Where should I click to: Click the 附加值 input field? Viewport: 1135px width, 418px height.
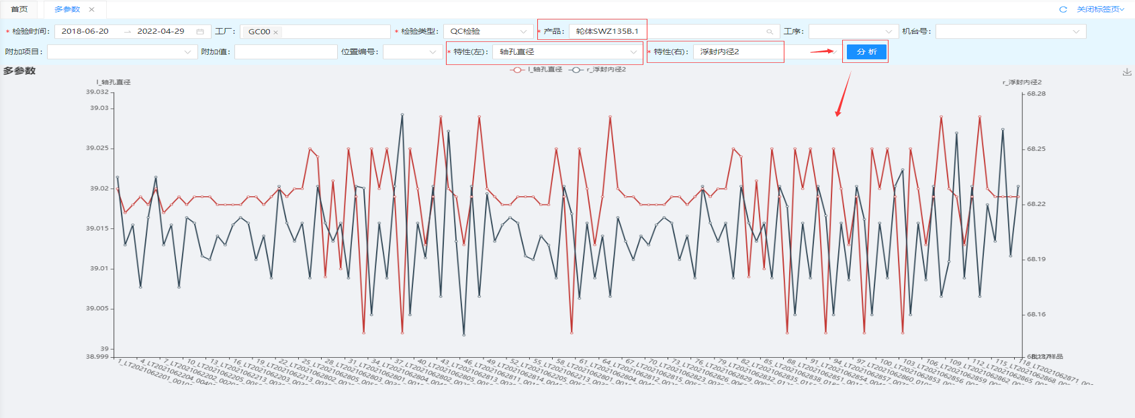pyautogui.click(x=285, y=52)
